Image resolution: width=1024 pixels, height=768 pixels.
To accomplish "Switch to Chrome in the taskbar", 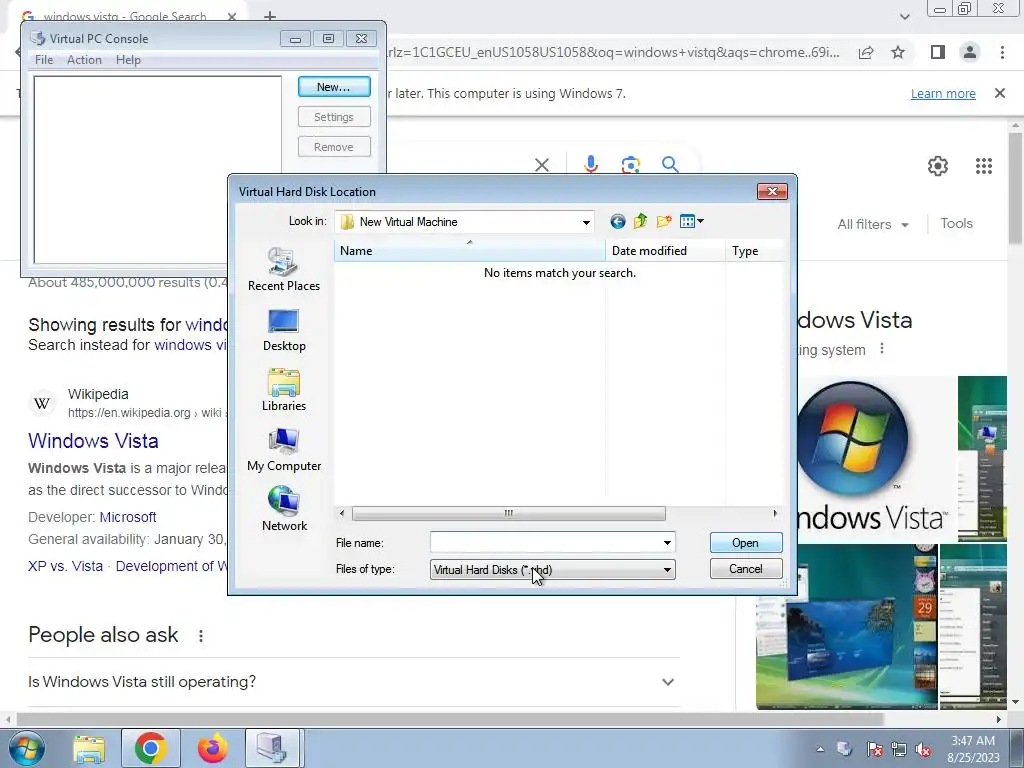I will (151, 748).
